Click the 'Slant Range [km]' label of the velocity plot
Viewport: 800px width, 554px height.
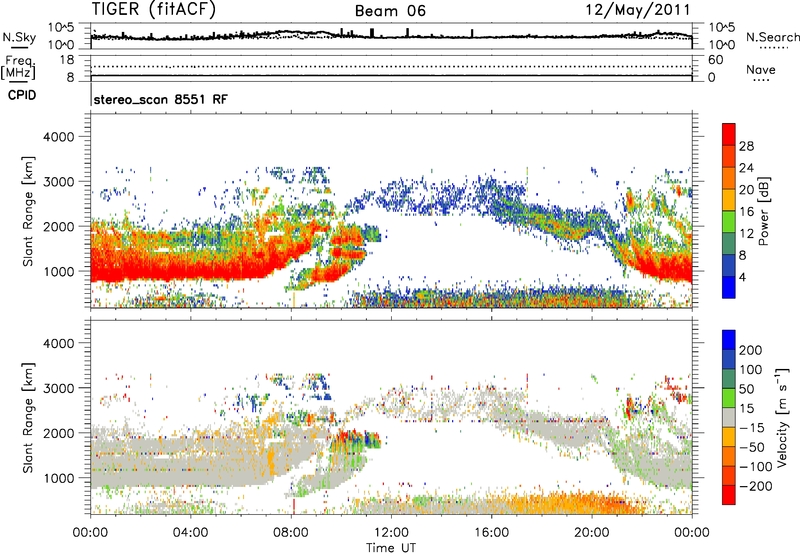(28, 417)
